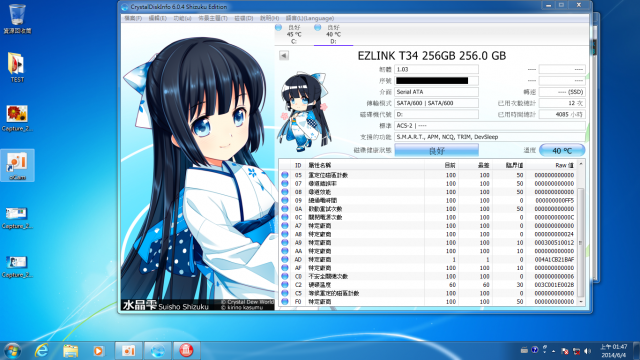Select the C: drive status icon, 45 °C
This screenshot has height=360, width=640.
coord(278,27)
